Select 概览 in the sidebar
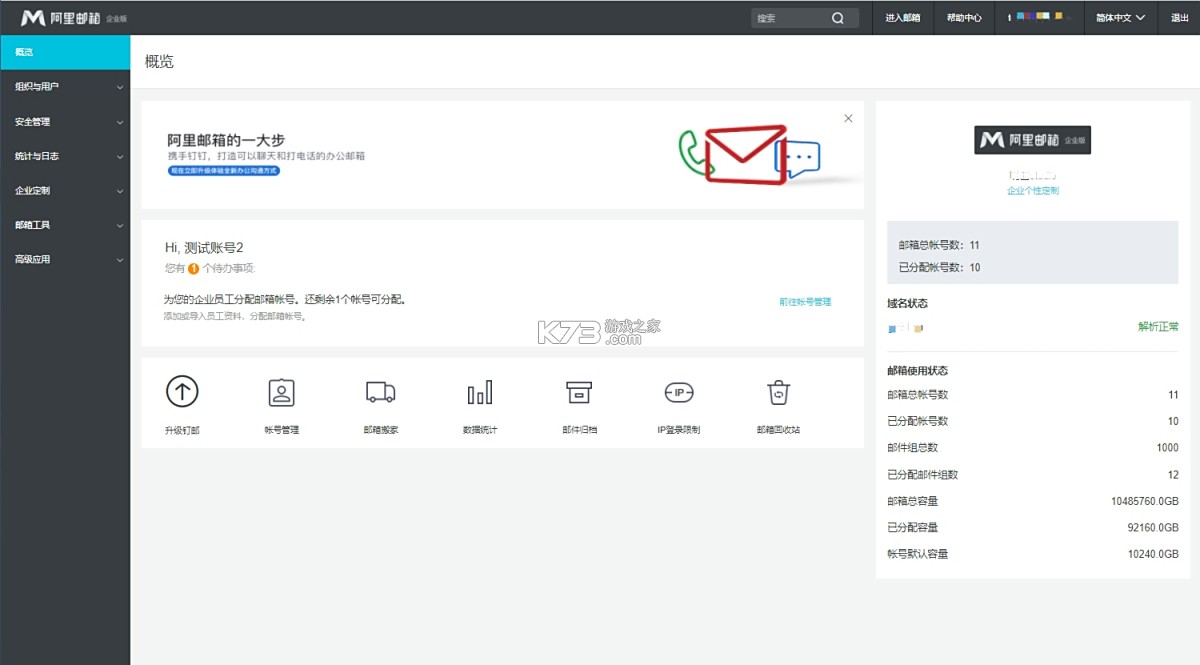Viewport: 1200px width, 665px height. (65, 52)
